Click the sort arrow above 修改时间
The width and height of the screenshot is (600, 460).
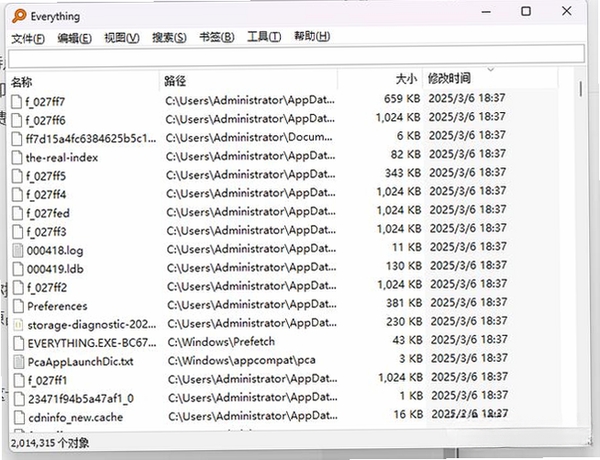[x=491, y=70]
